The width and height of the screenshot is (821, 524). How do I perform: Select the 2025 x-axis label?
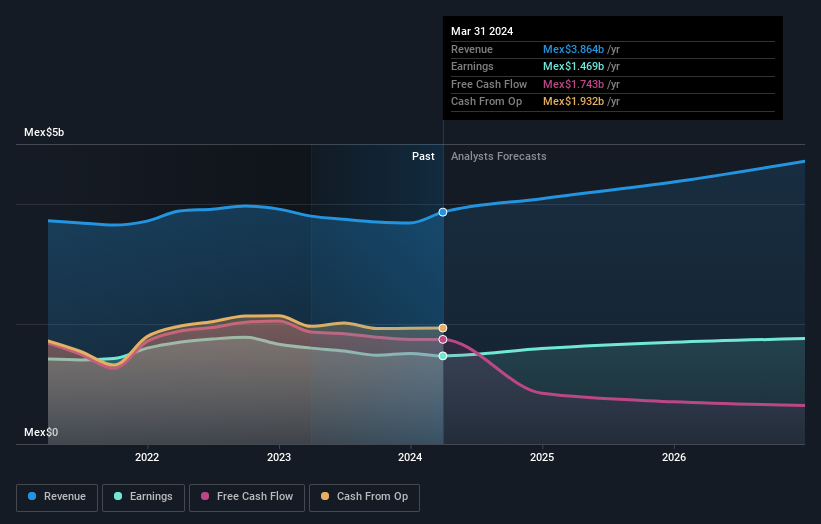[542, 457]
